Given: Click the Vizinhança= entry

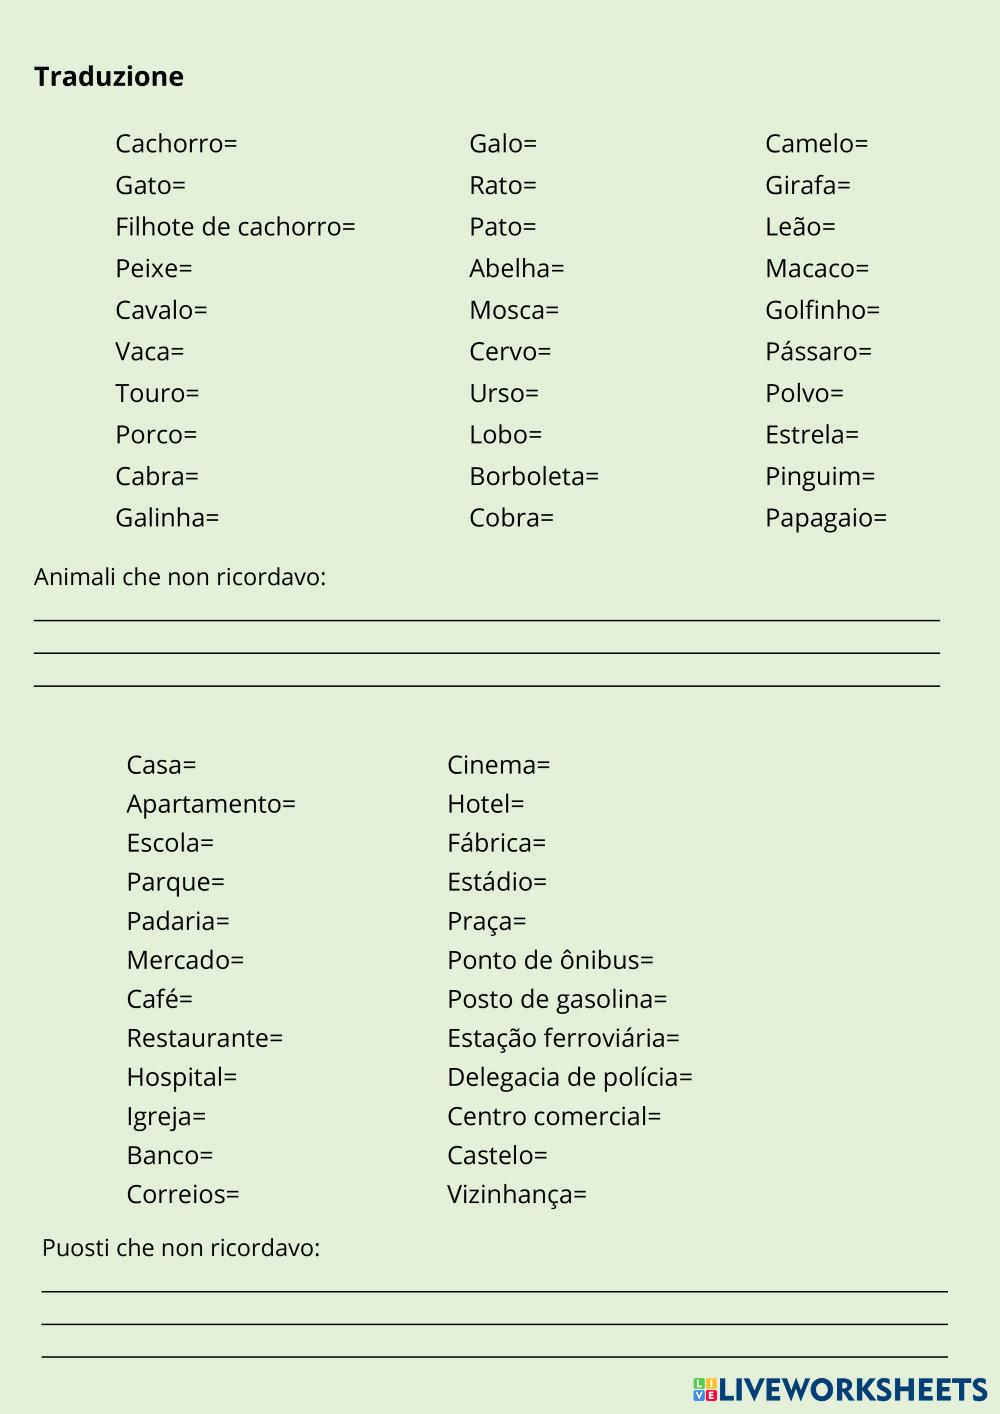Looking at the screenshot, I should 516,1194.
